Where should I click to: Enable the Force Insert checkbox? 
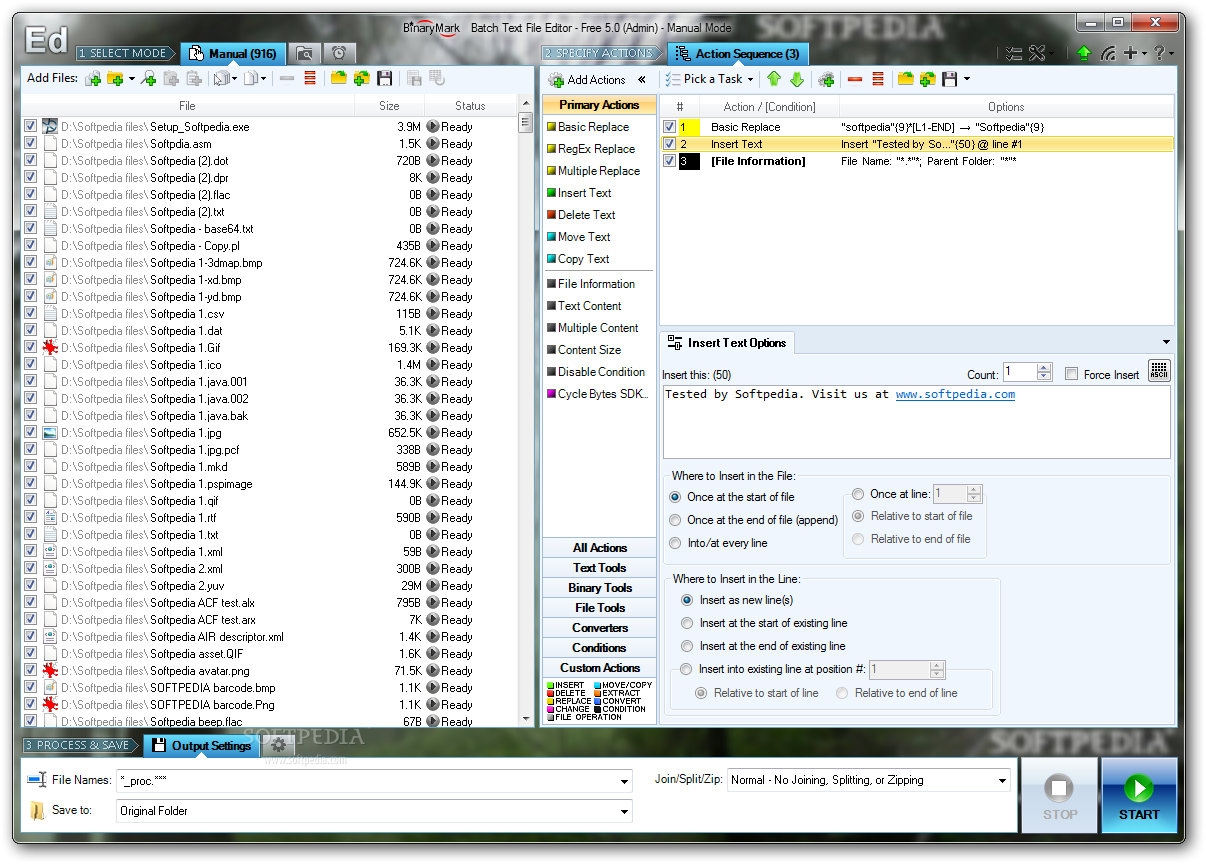[1071, 374]
